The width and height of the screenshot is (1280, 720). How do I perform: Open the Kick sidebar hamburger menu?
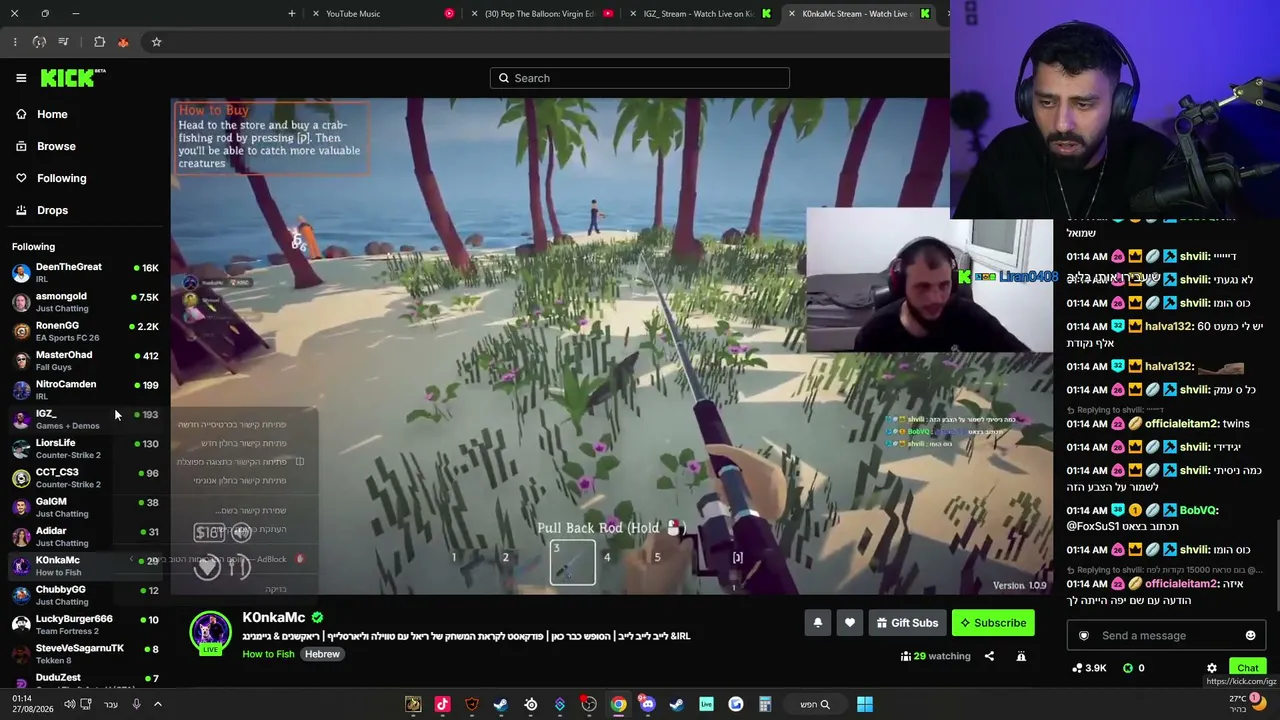pos(21,78)
